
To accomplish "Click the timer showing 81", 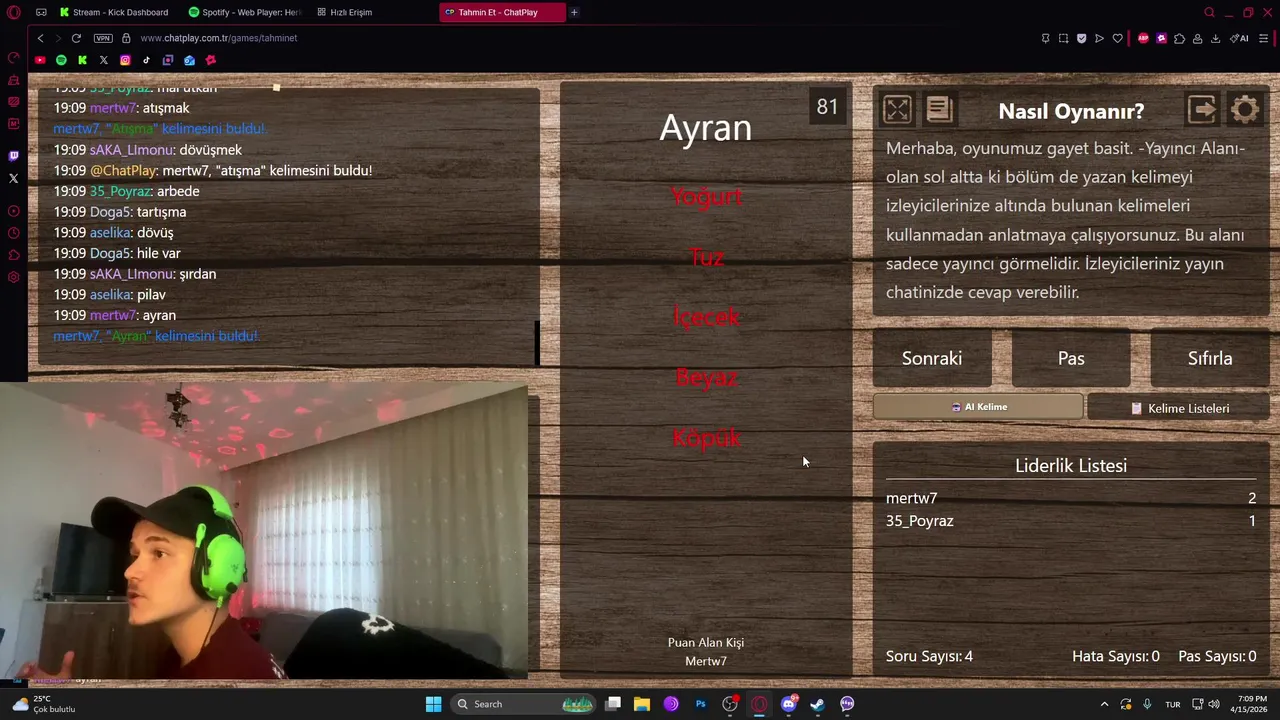I will (x=827, y=107).
